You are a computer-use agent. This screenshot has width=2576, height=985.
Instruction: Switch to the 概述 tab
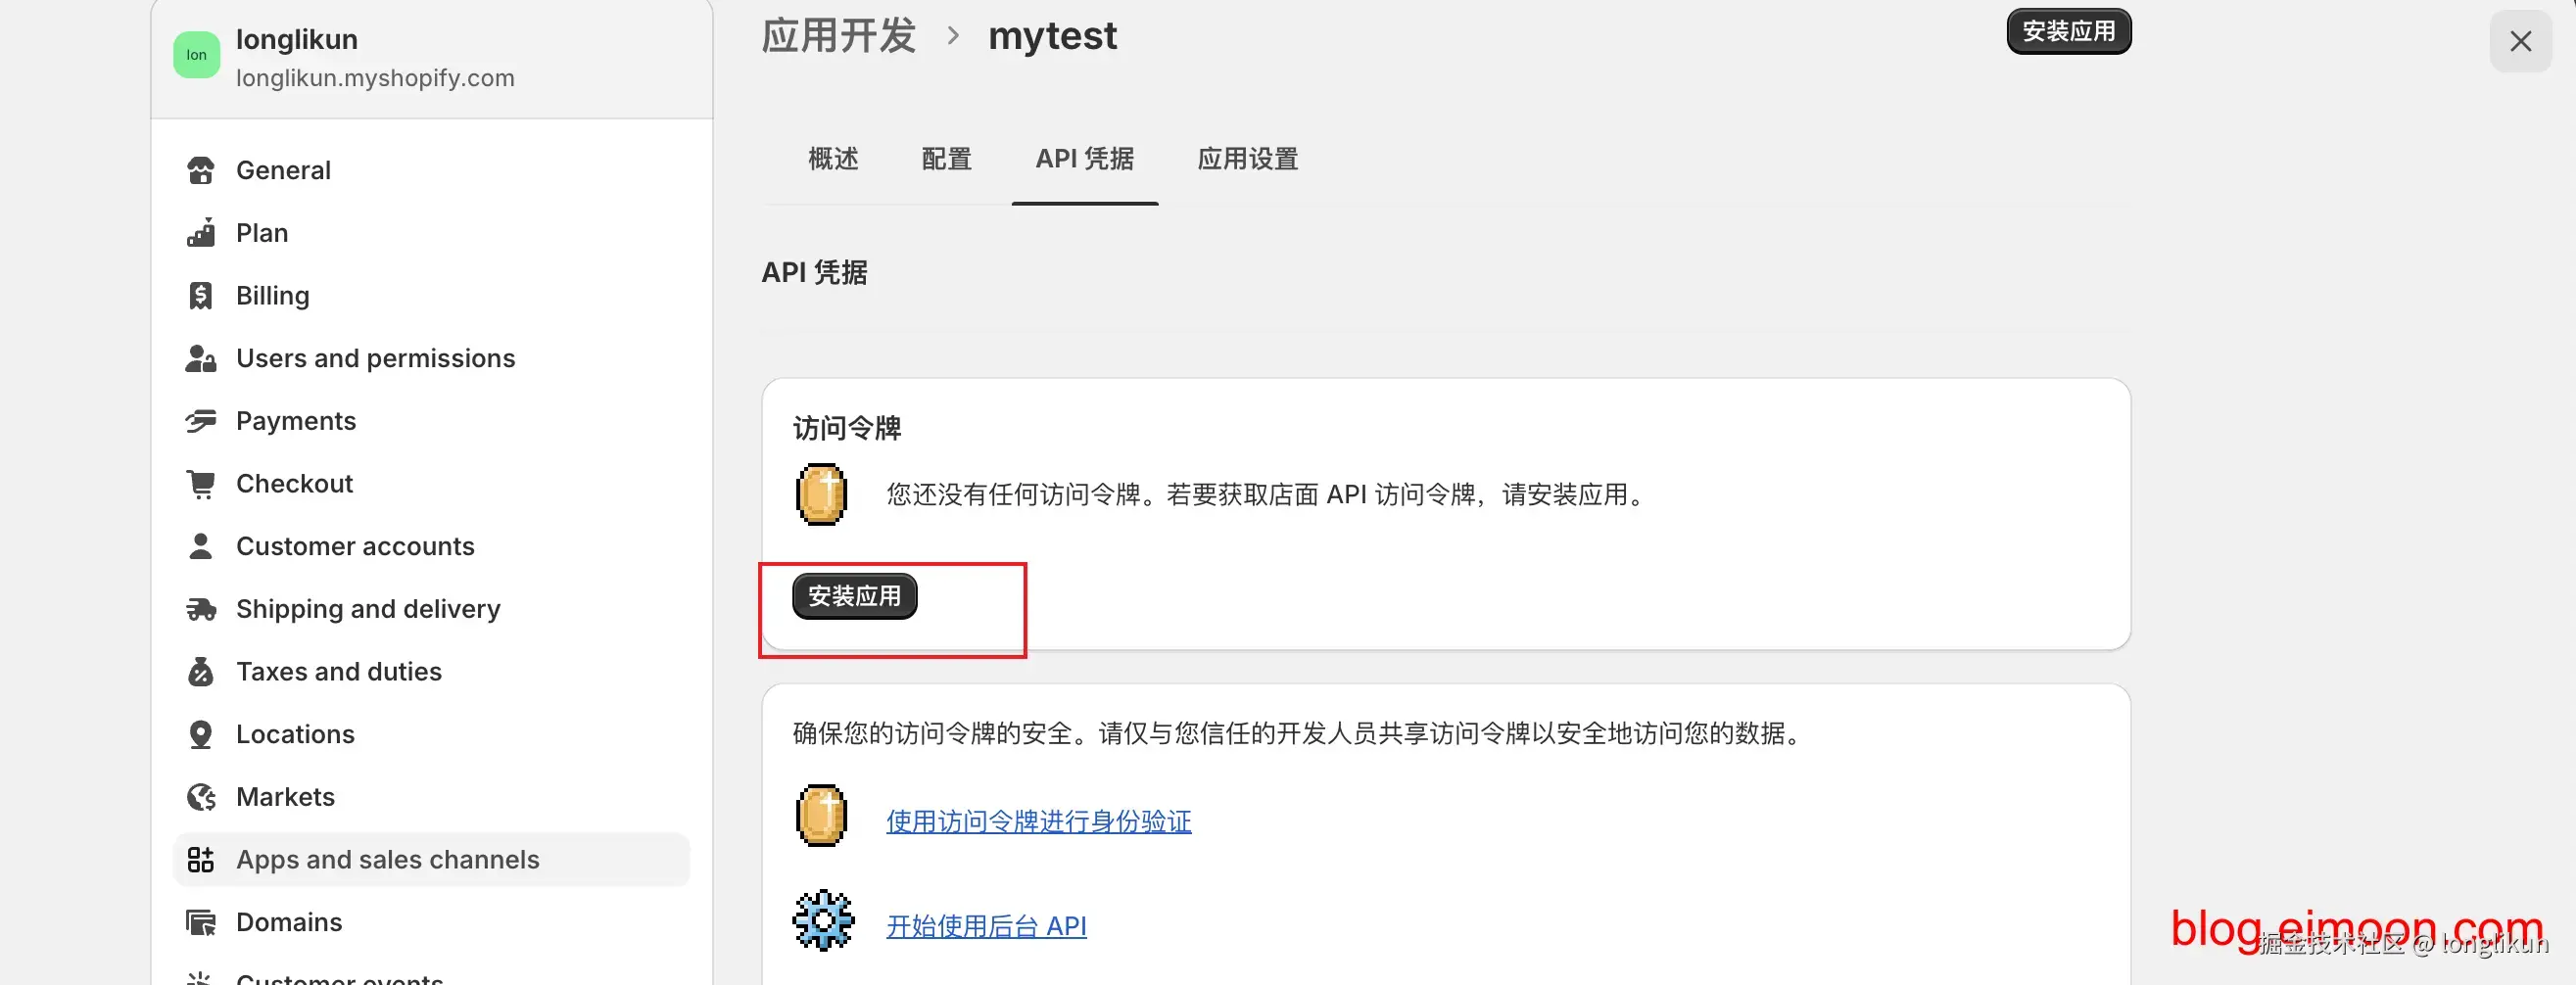[833, 159]
